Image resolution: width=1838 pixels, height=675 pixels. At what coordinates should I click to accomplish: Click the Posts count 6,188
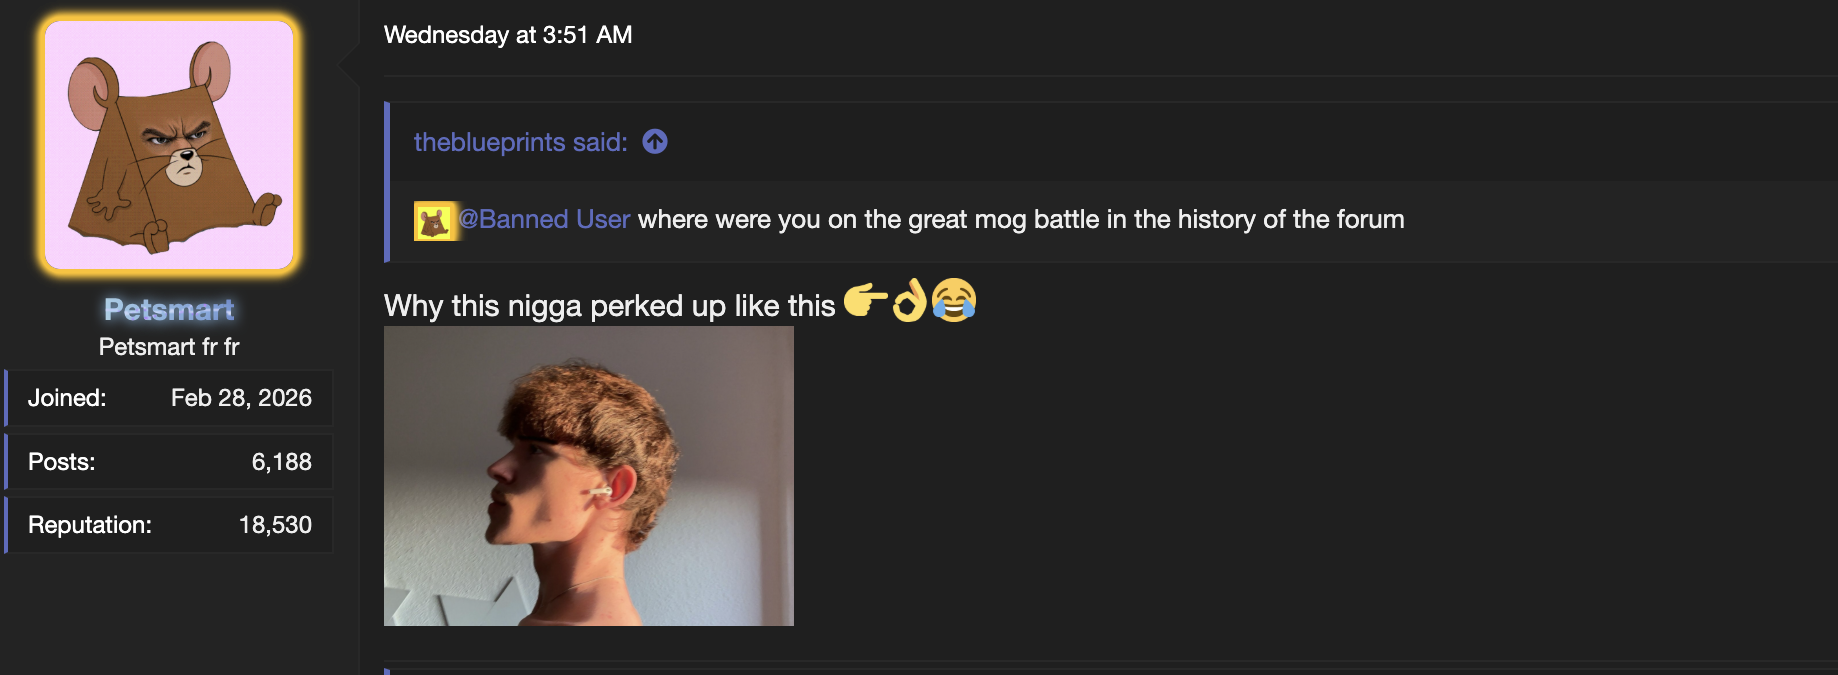tap(282, 462)
